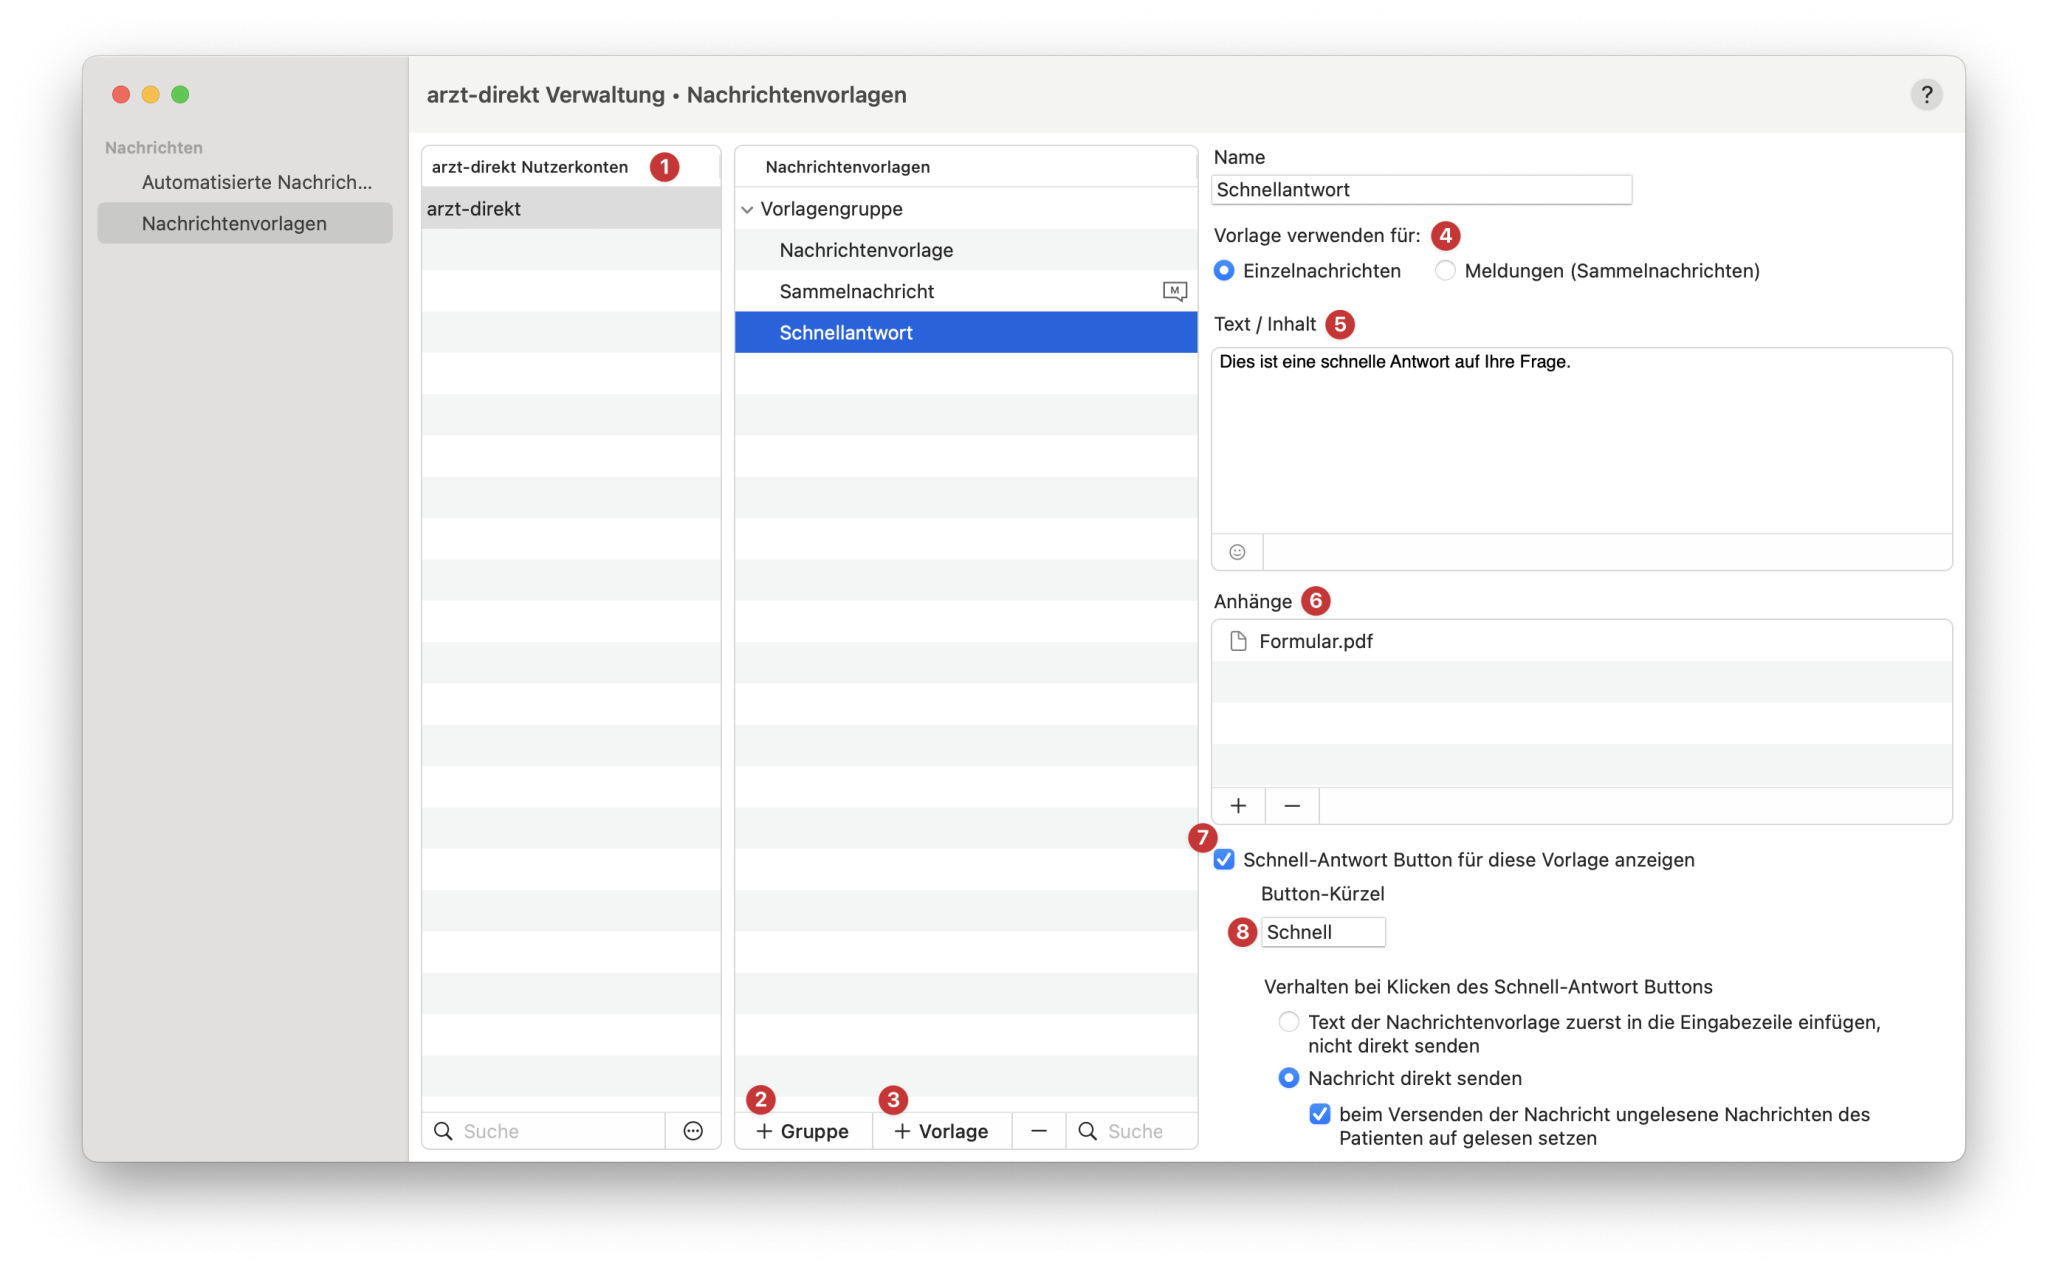The image size is (2048, 1271).
Task: Click the + Vorlage button
Action: coord(940,1130)
